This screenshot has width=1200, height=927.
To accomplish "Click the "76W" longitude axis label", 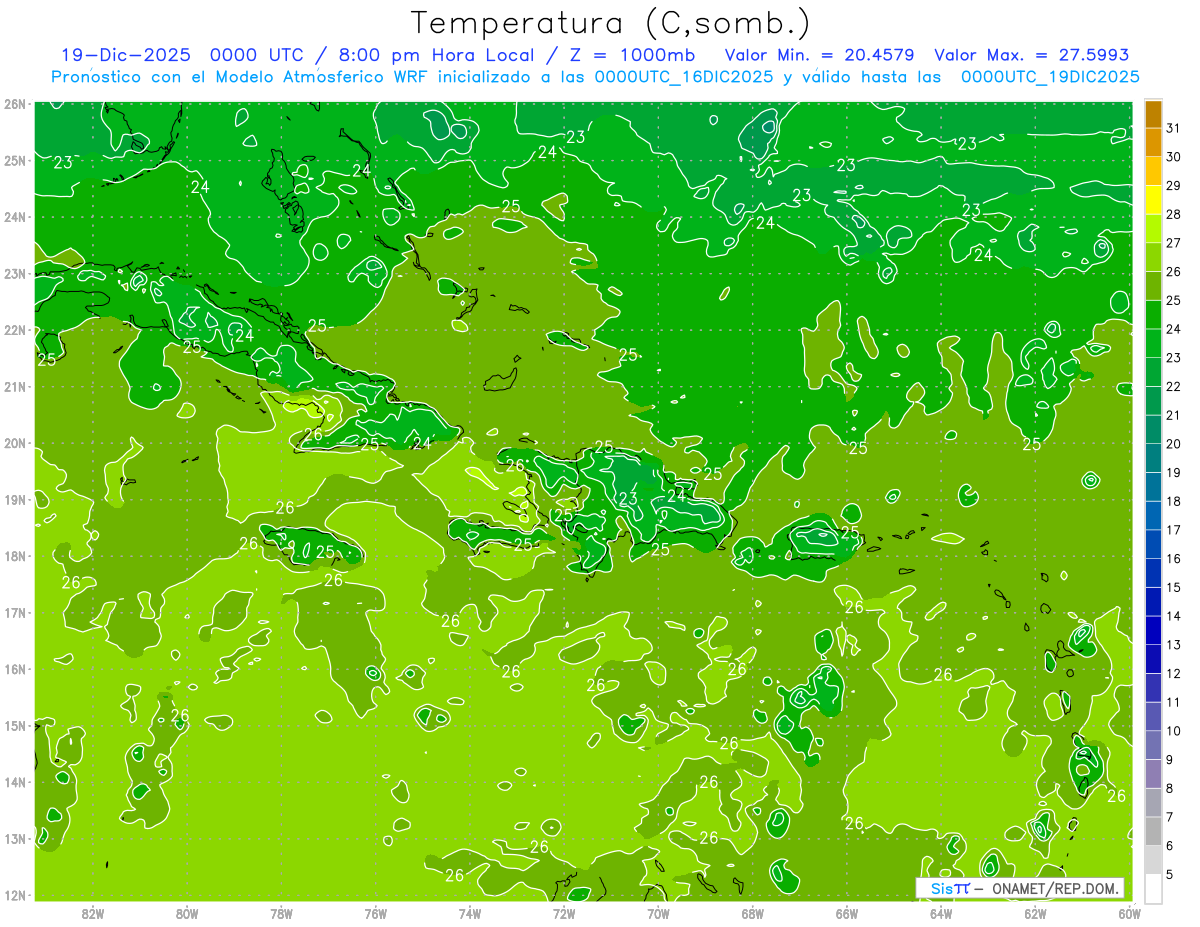I will (x=375, y=914).
